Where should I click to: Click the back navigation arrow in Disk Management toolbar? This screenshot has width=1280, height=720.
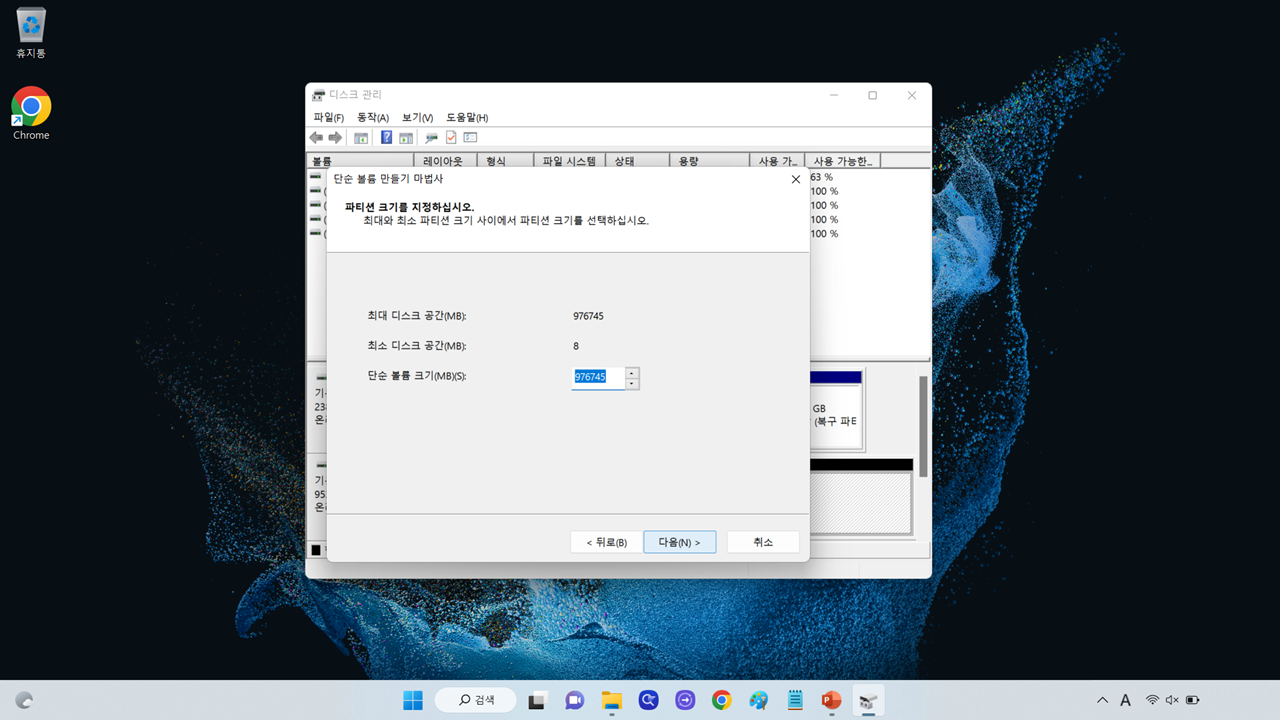pos(316,137)
